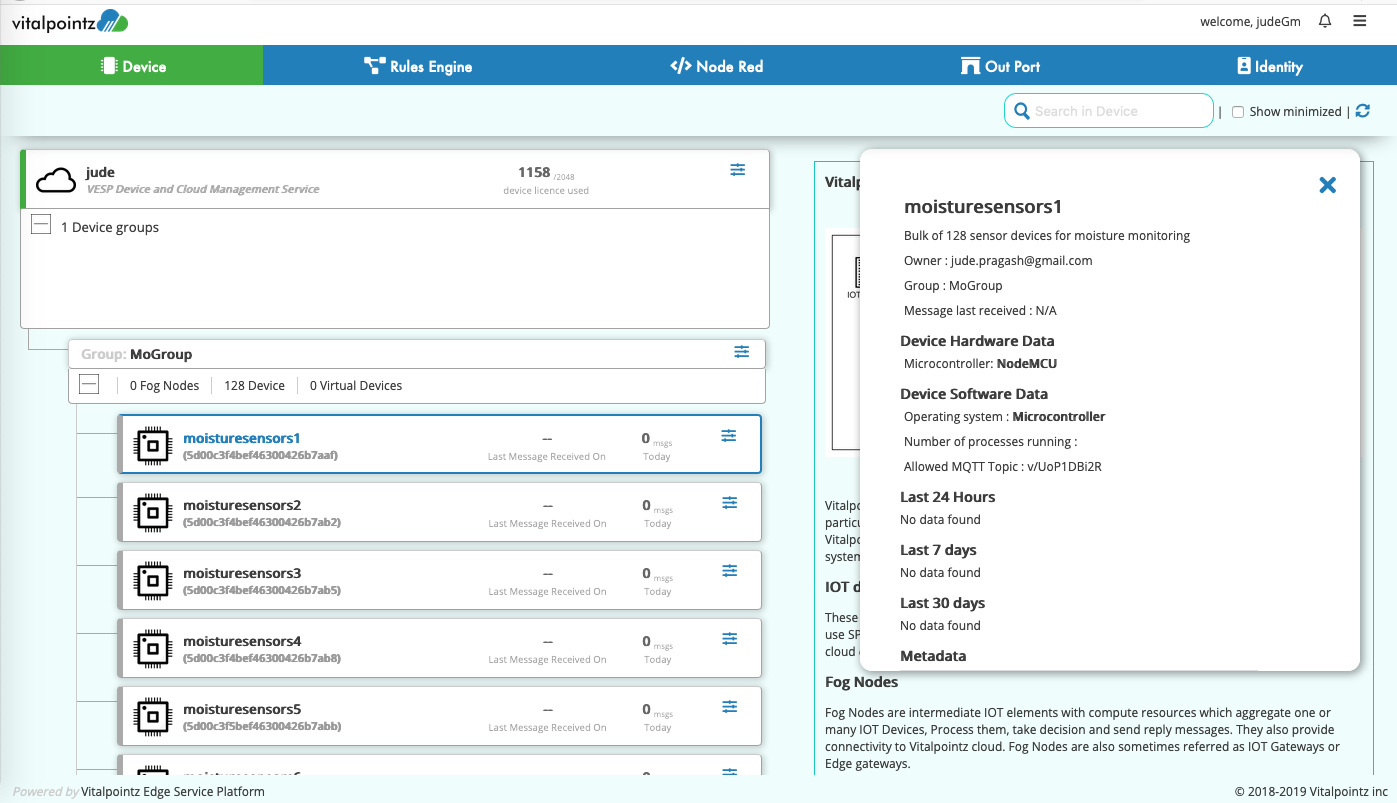The height and width of the screenshot is (803, 1397).
Task: Click the Last 30 days heading
Action: (942, 603)
